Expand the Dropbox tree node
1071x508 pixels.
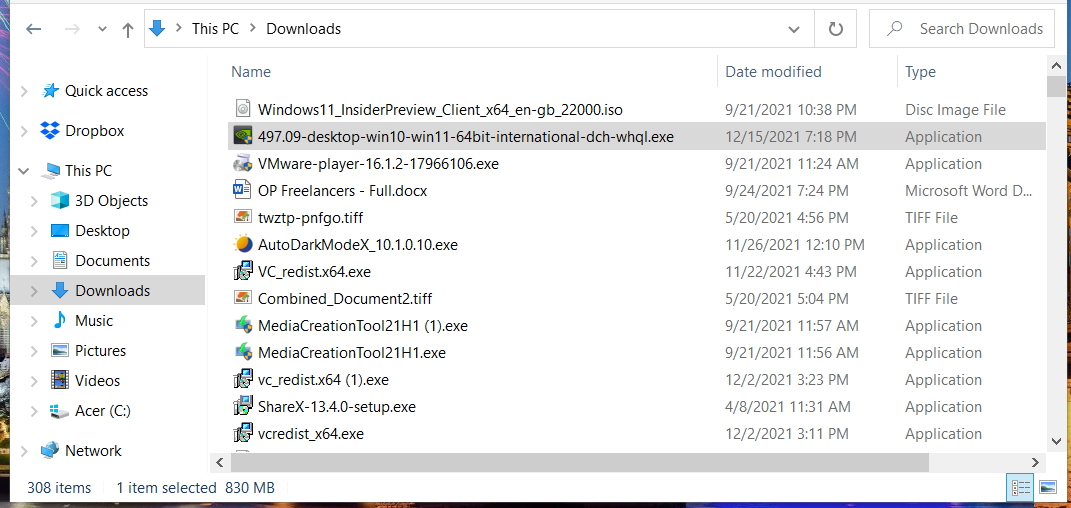click(25, 130)
